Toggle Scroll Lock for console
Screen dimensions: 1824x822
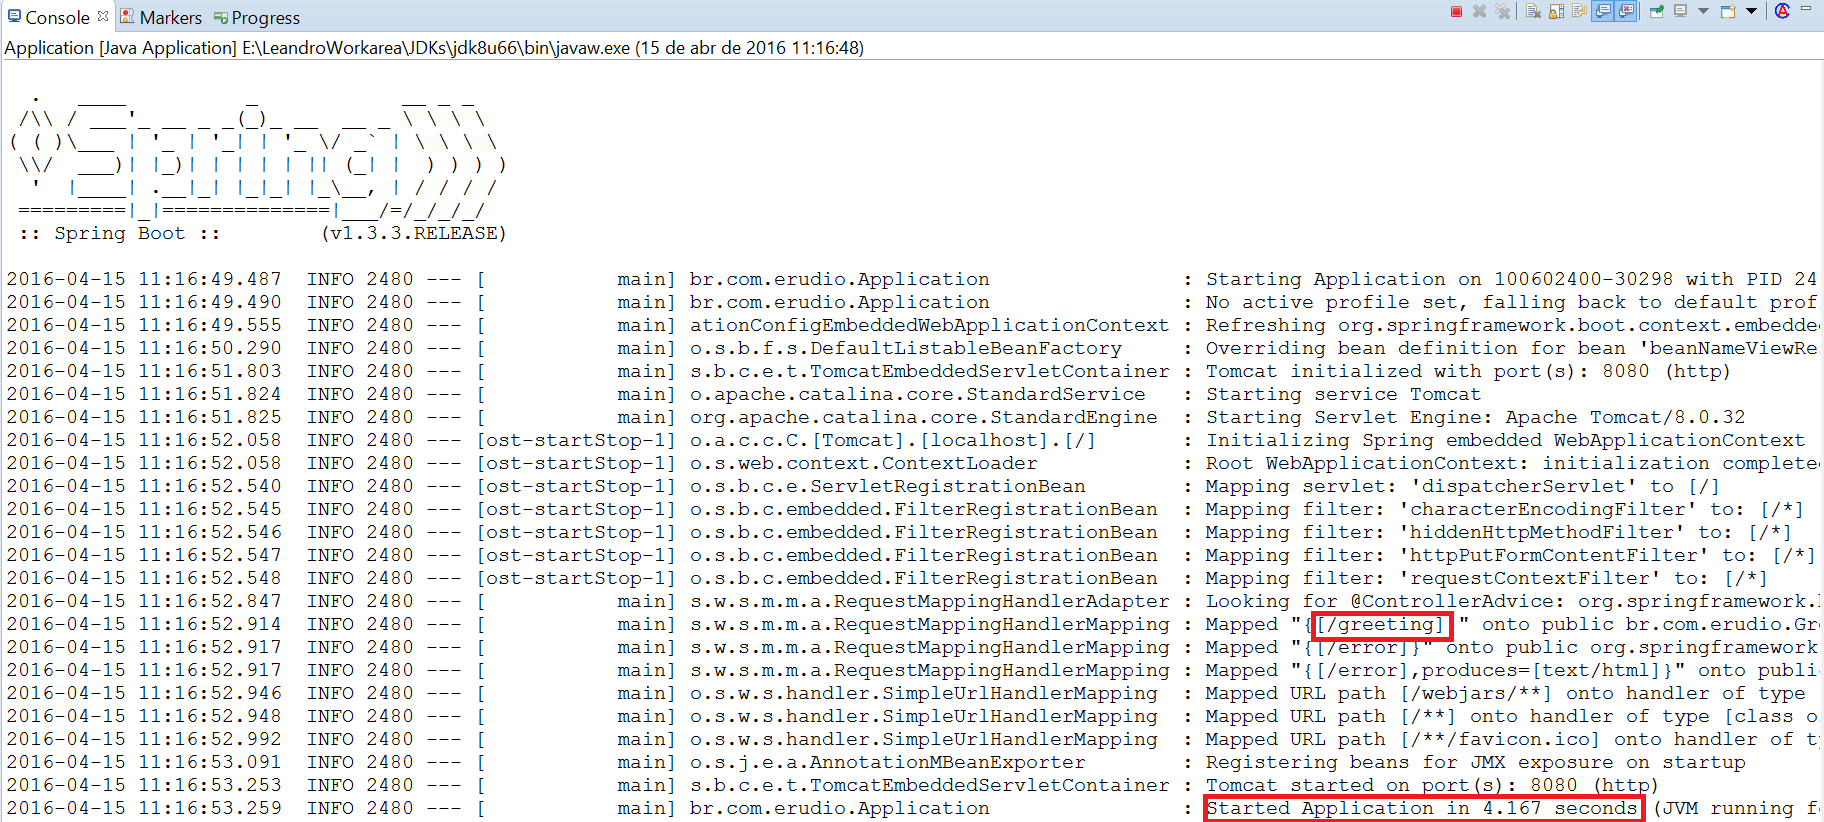(x=1556, y=12)
